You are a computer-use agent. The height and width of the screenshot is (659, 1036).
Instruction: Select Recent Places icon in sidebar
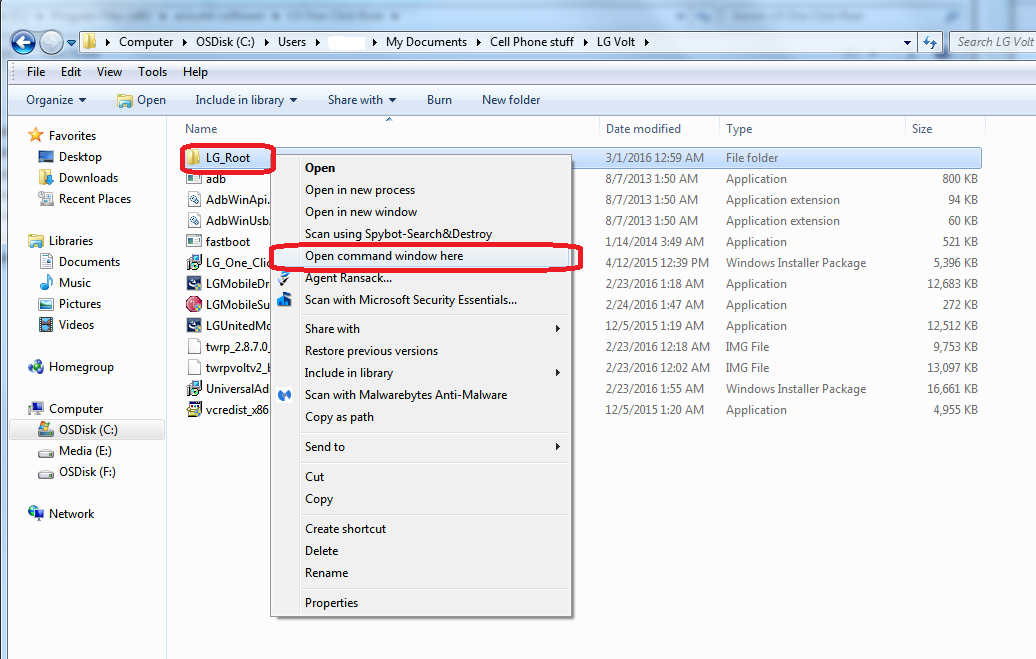tap(46, 198)
